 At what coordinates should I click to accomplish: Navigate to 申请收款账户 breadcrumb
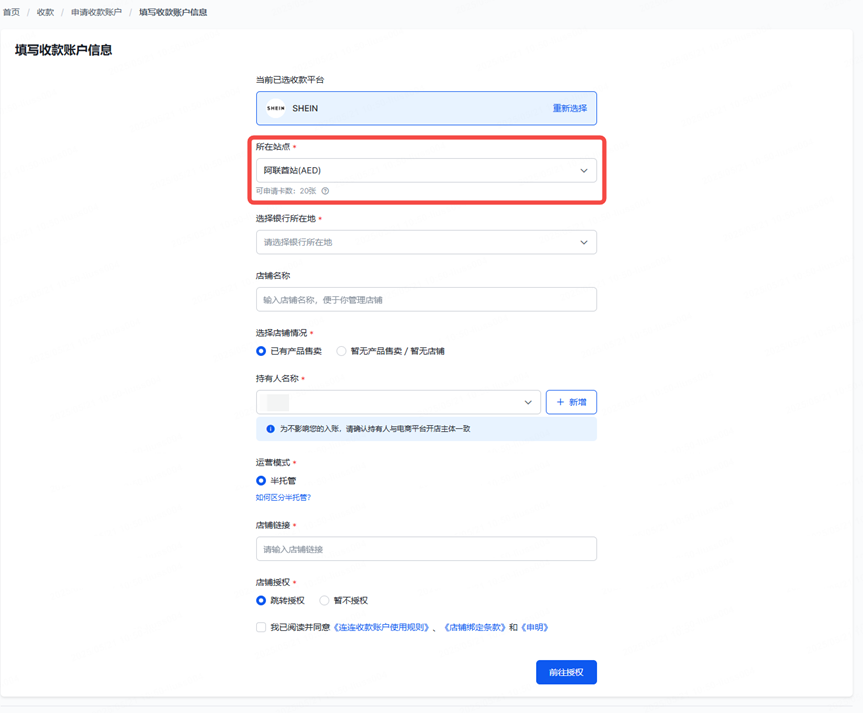(96, 12)
